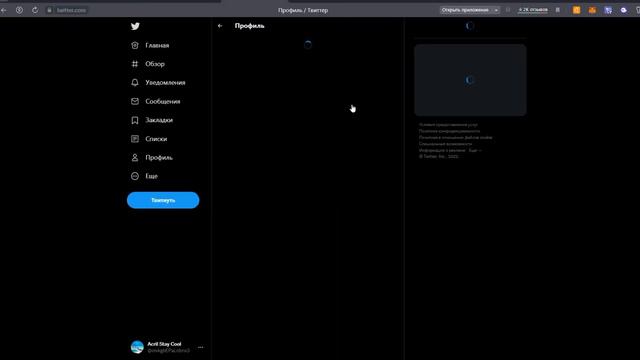Select the Обзор menu label
The width and height of the screenshot is (640, 360).
155,64
